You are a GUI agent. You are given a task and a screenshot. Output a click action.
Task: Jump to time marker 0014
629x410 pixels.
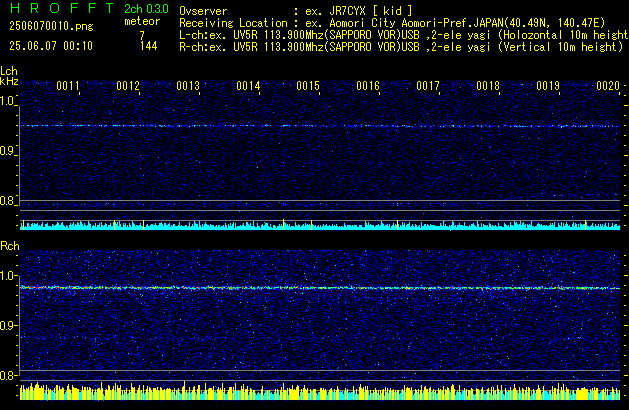point(248,86)
